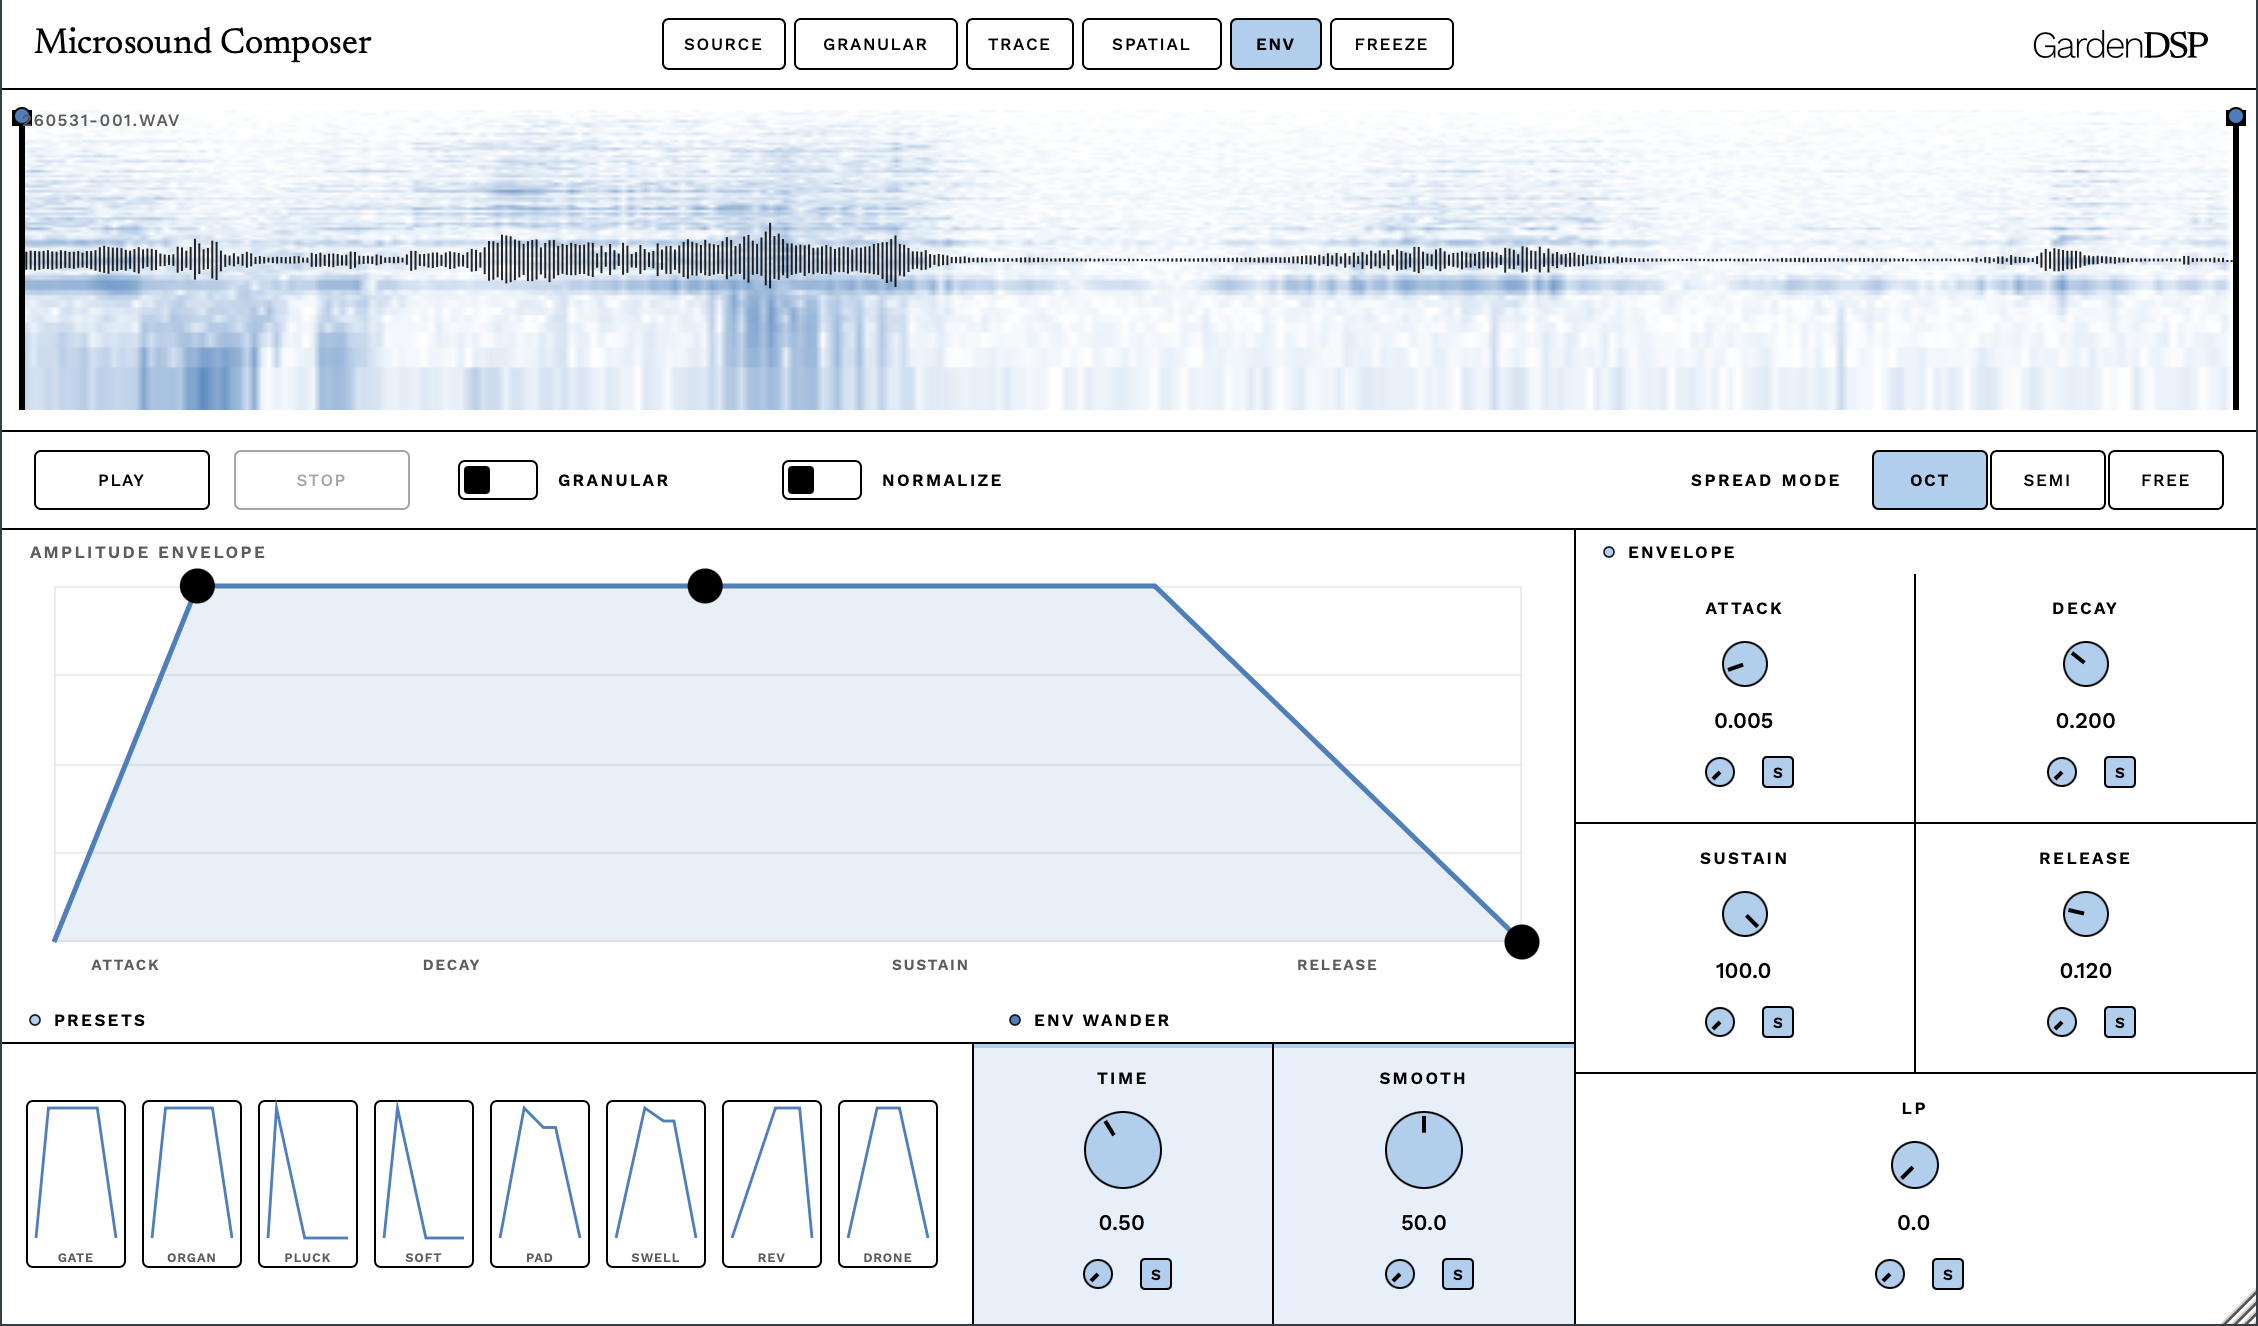Viewport: 2258px width, 1326px height.
Task: Toggle the ENVELOPE section indicator dot
Action: coord(1609,552)
